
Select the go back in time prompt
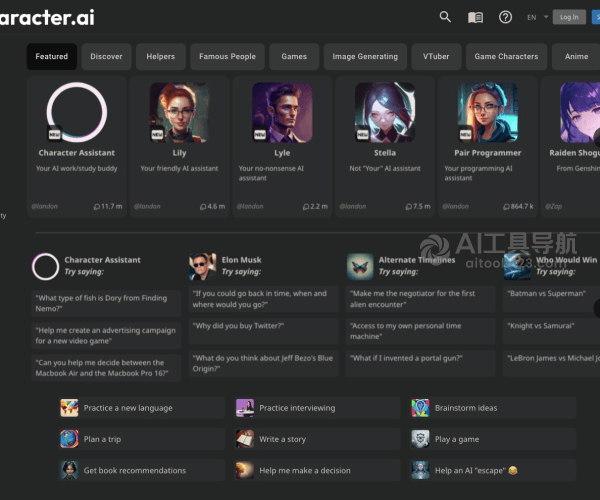[x=263, y=299]
